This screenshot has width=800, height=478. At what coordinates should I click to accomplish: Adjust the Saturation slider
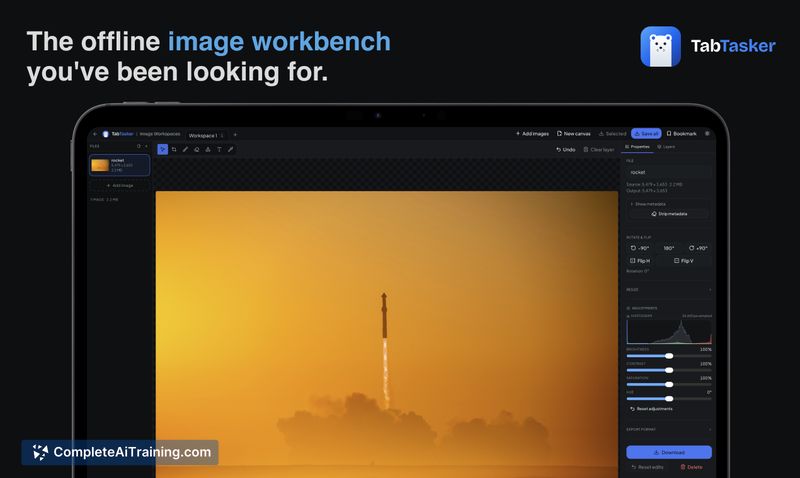[669, 385]
